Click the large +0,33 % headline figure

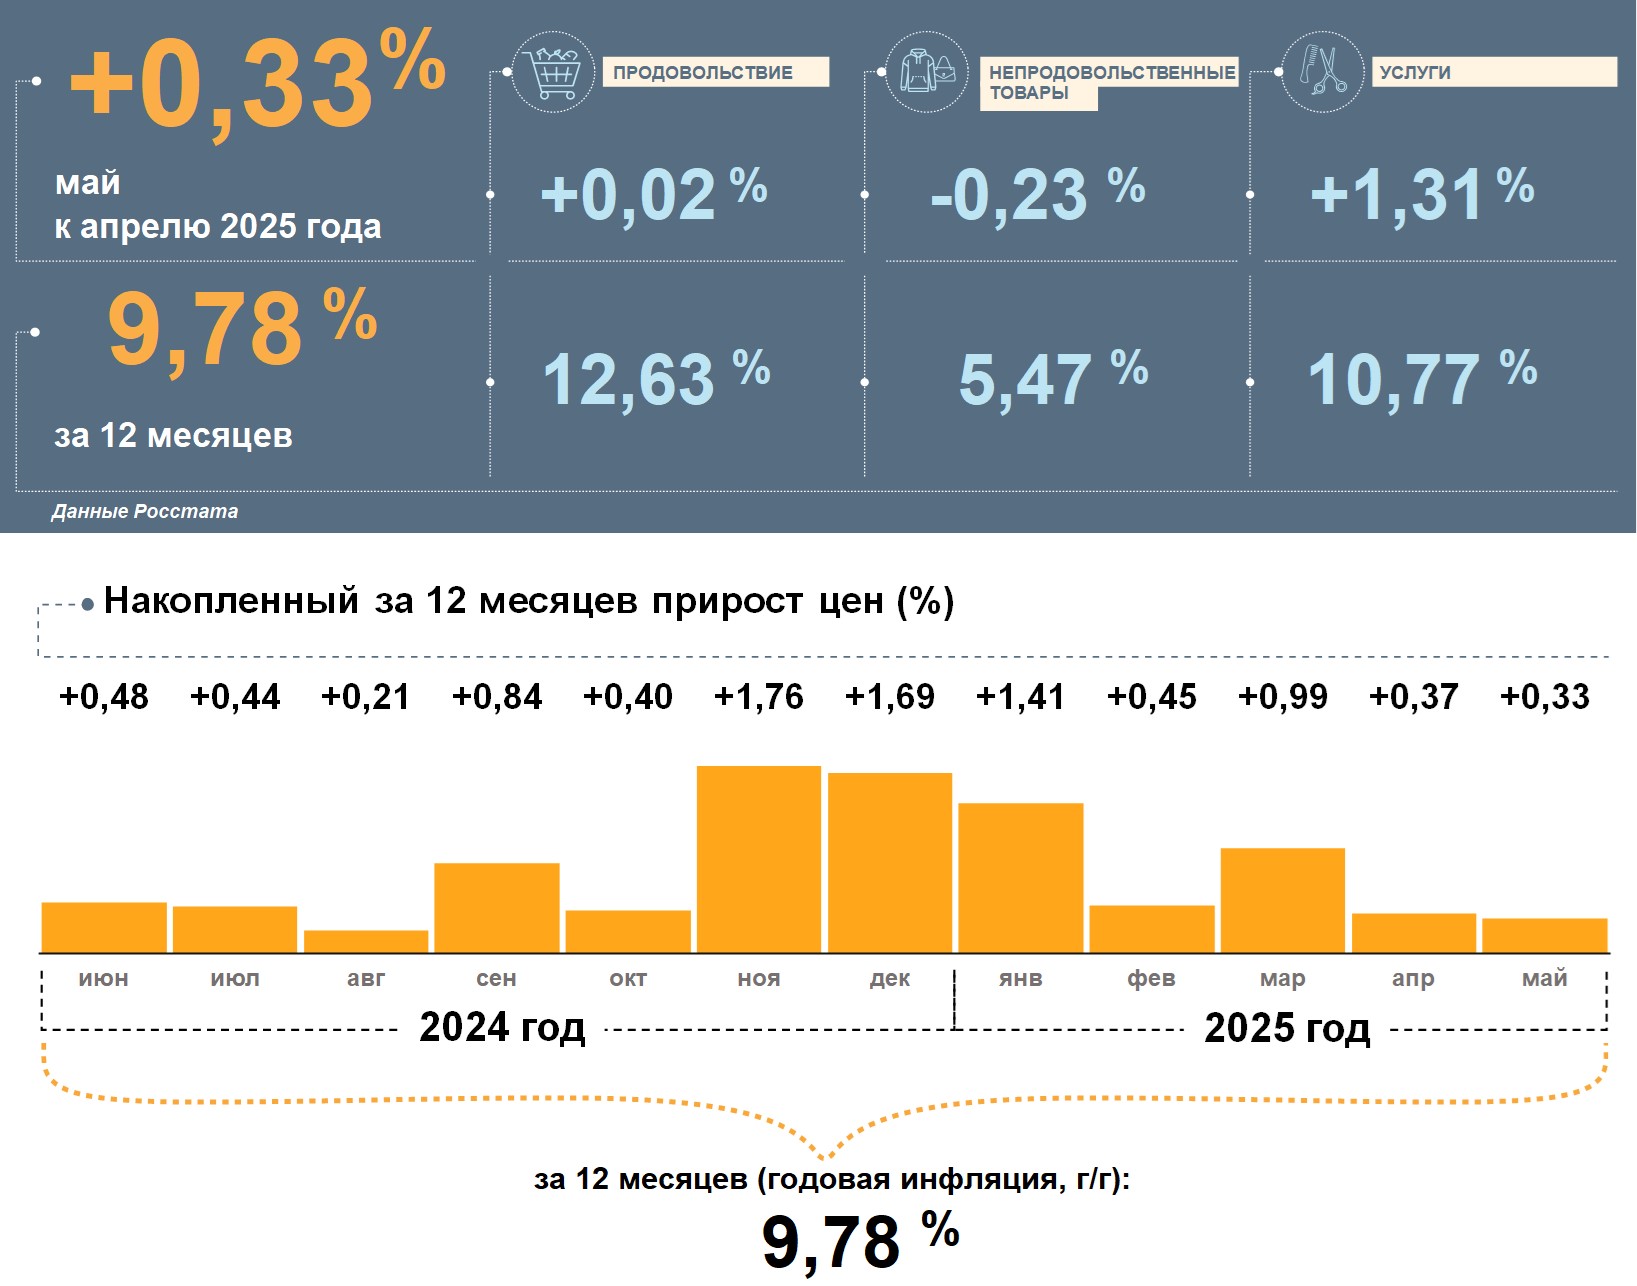[x=258, y=84]
